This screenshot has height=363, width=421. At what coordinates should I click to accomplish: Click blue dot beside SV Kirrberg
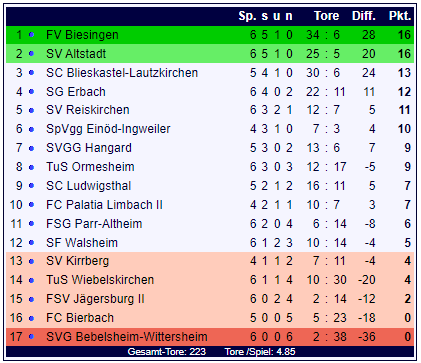pos(32,261)
